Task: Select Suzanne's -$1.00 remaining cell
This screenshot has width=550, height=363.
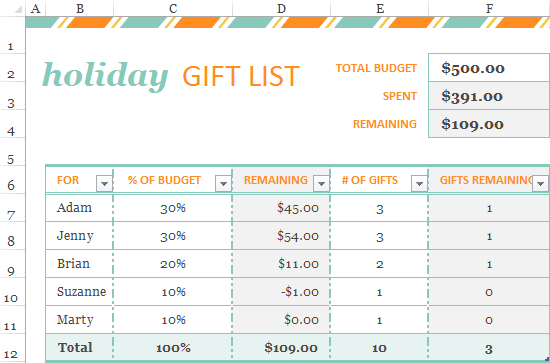Action: [x=281, y=291]
